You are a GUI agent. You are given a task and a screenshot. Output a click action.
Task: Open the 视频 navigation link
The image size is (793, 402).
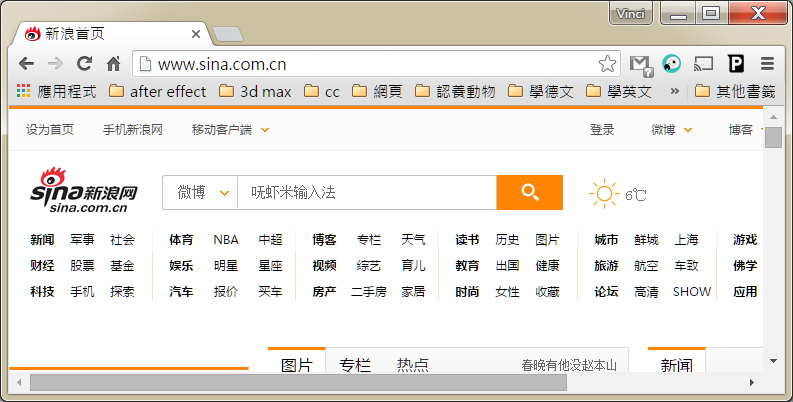tap(324, 265)
